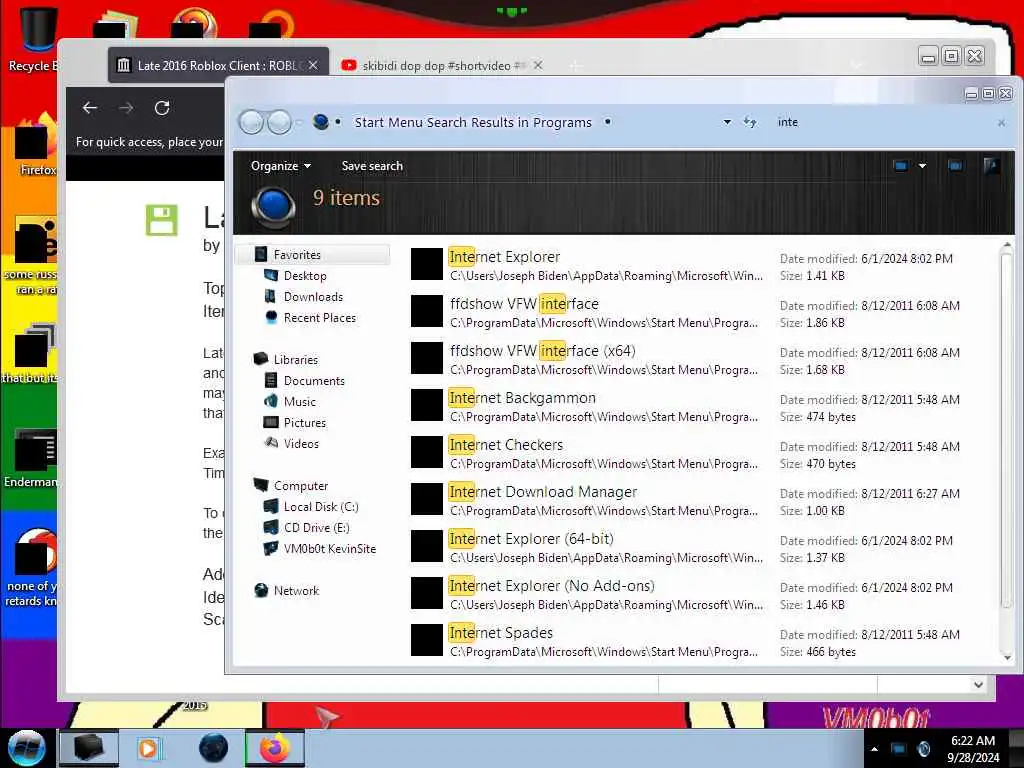Reload the page in Firefox
The image size is (1024, 768).
click(162, 108)
